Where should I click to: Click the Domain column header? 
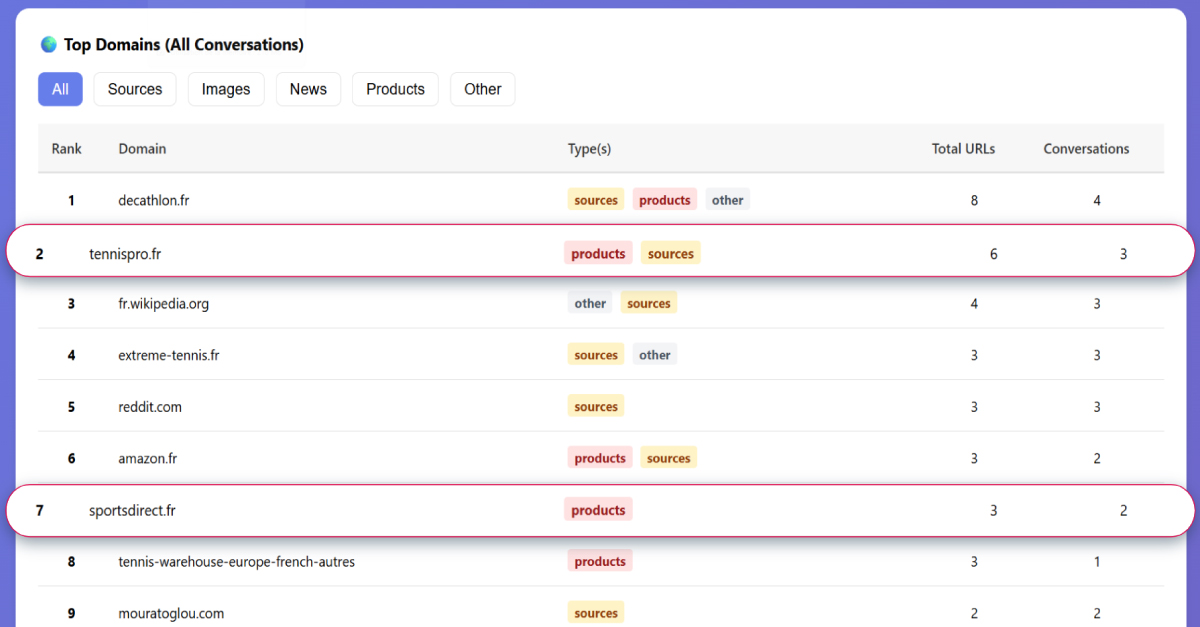142,149
